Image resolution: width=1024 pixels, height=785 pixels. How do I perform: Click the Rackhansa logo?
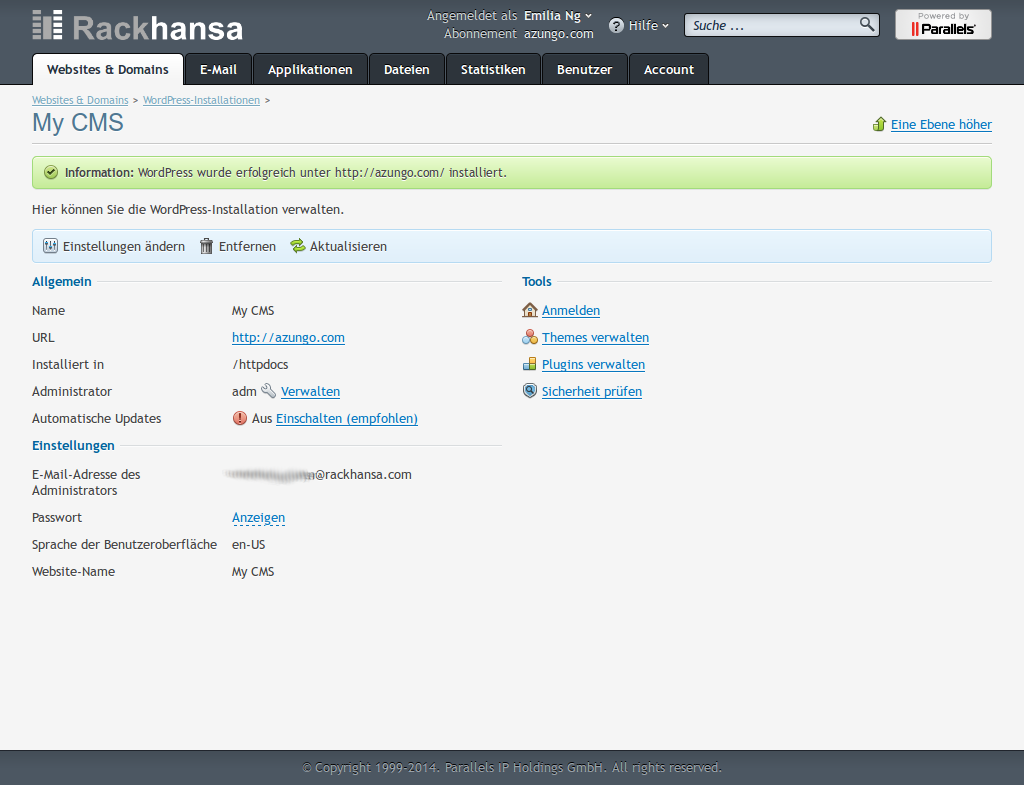tap(138, 27)
